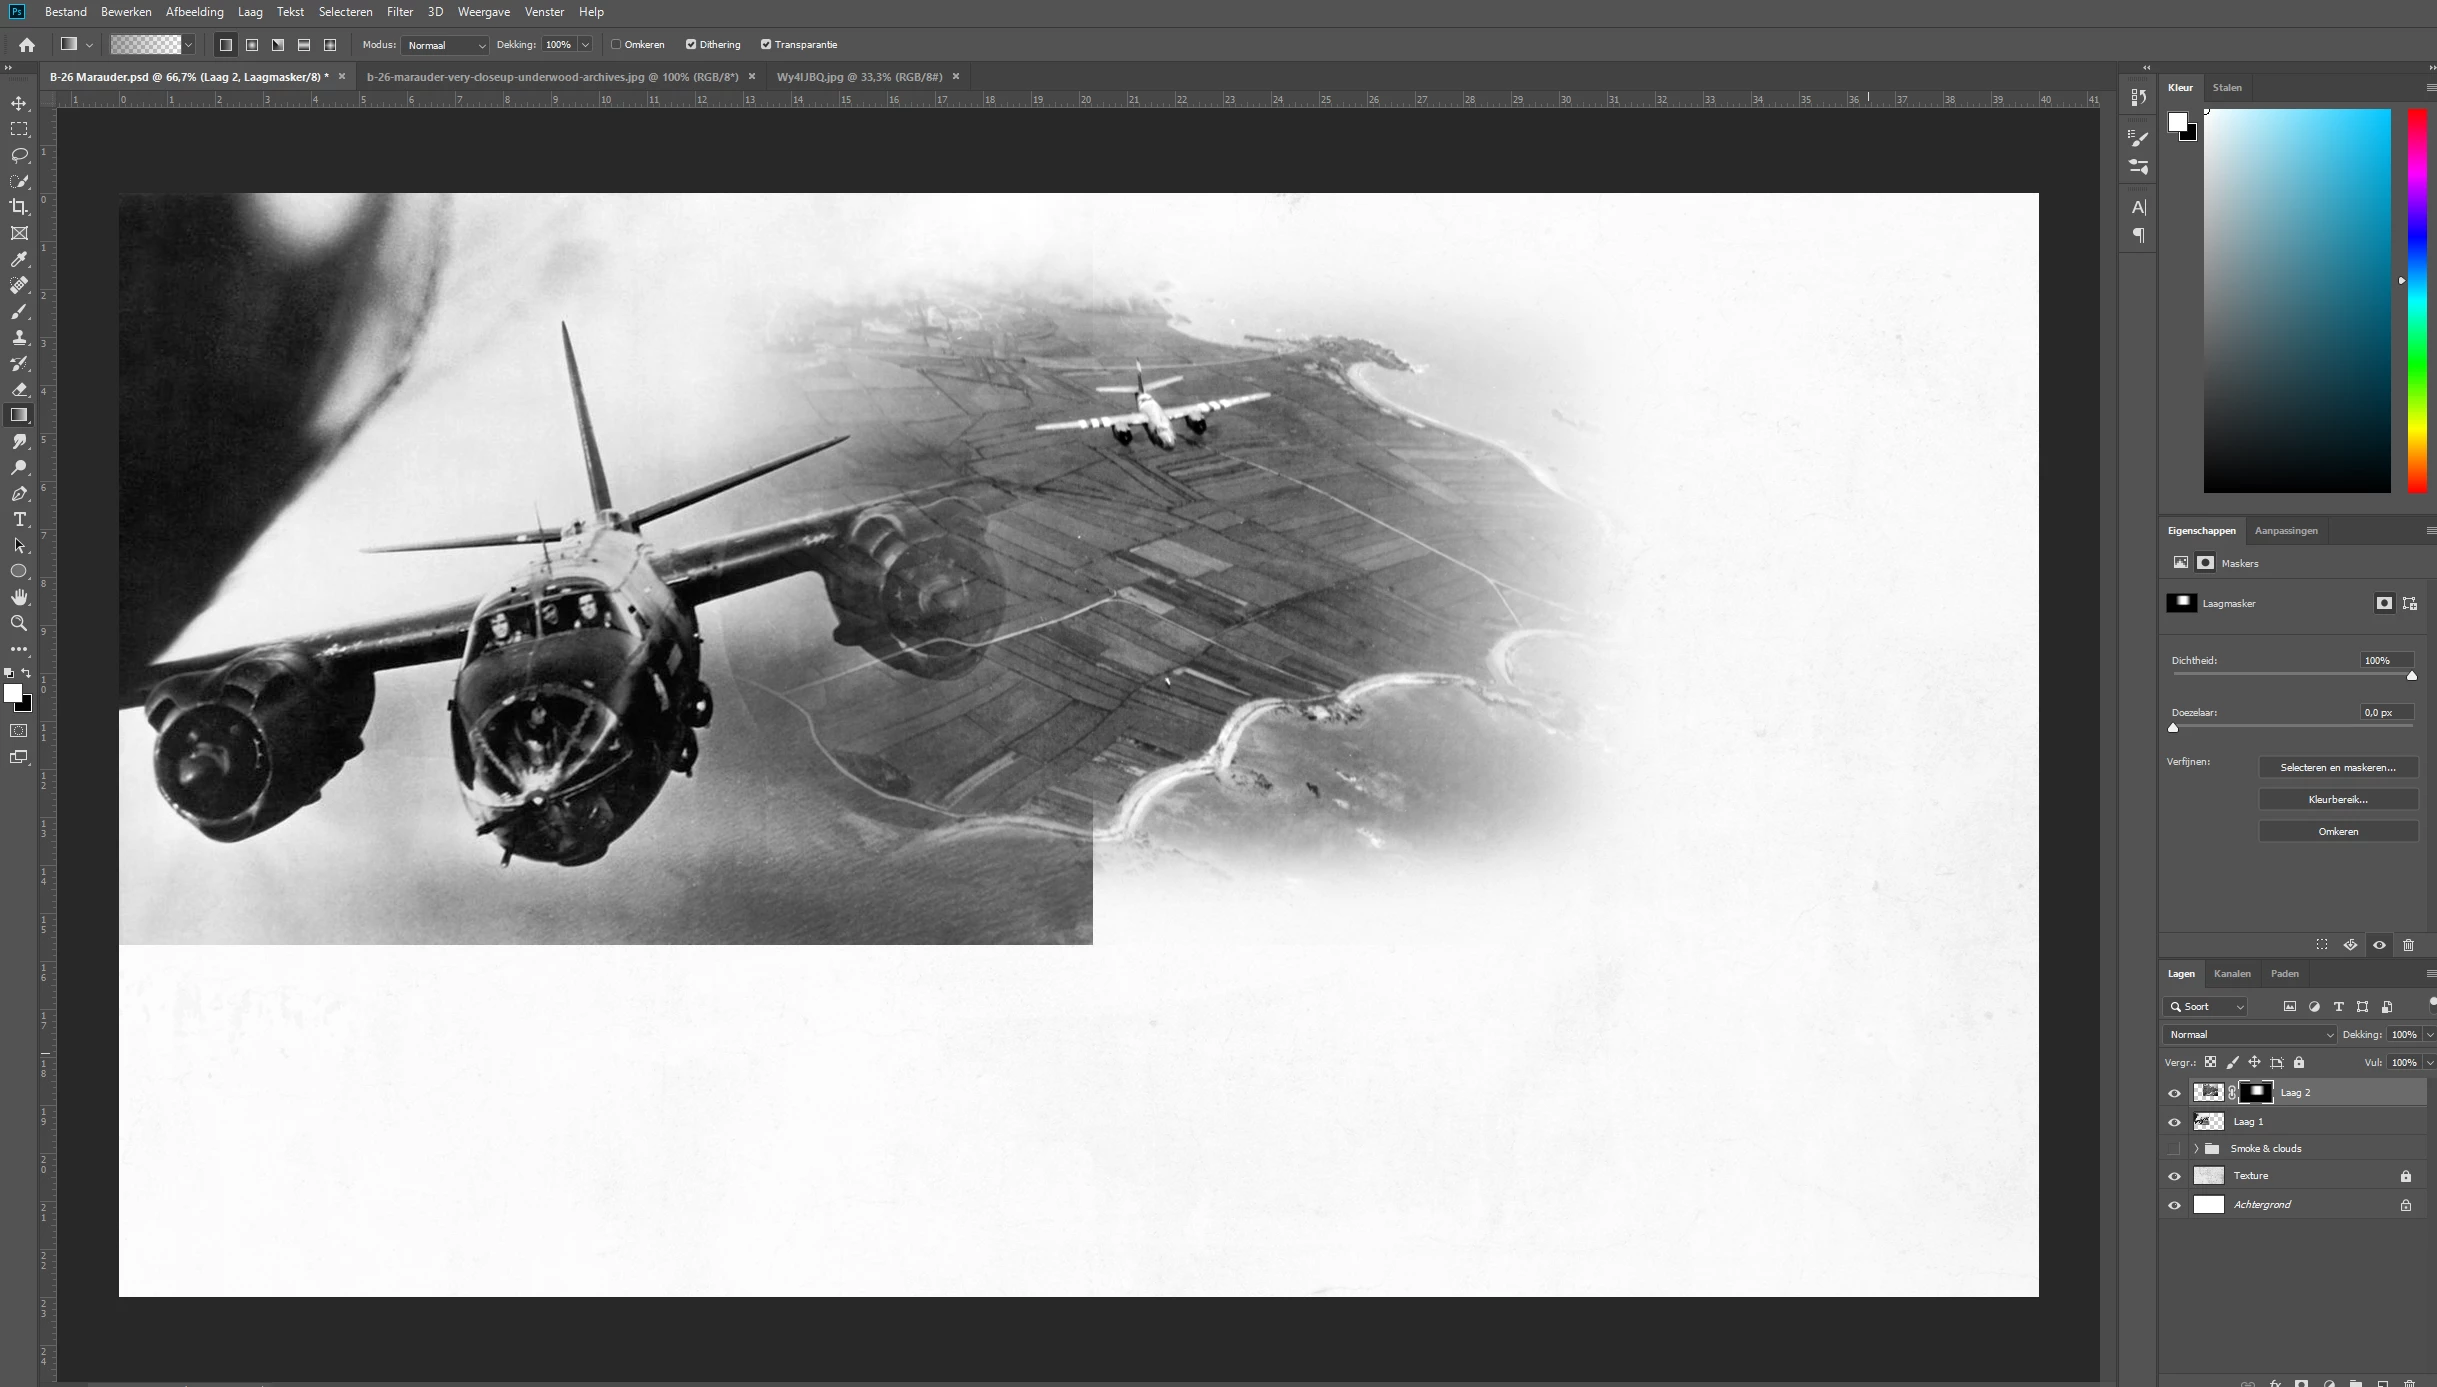Viewport: 2437px width, 1387px height.
Task: Click the Selecteren en maskeren button
Action: coord(2337,767)
